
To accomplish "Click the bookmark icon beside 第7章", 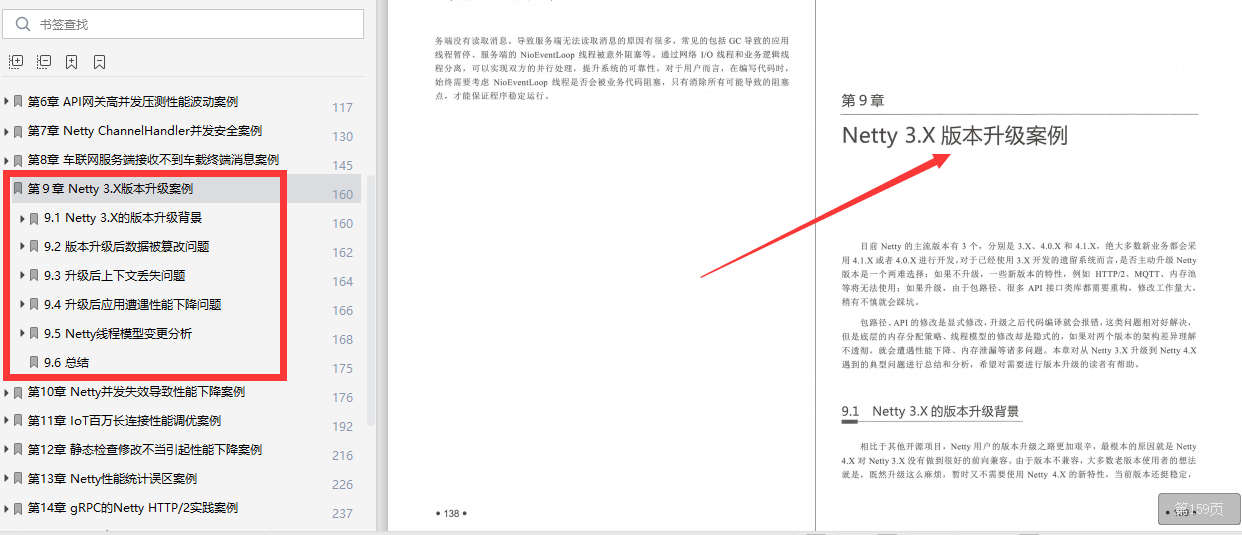I will click(x=18, y=131).
